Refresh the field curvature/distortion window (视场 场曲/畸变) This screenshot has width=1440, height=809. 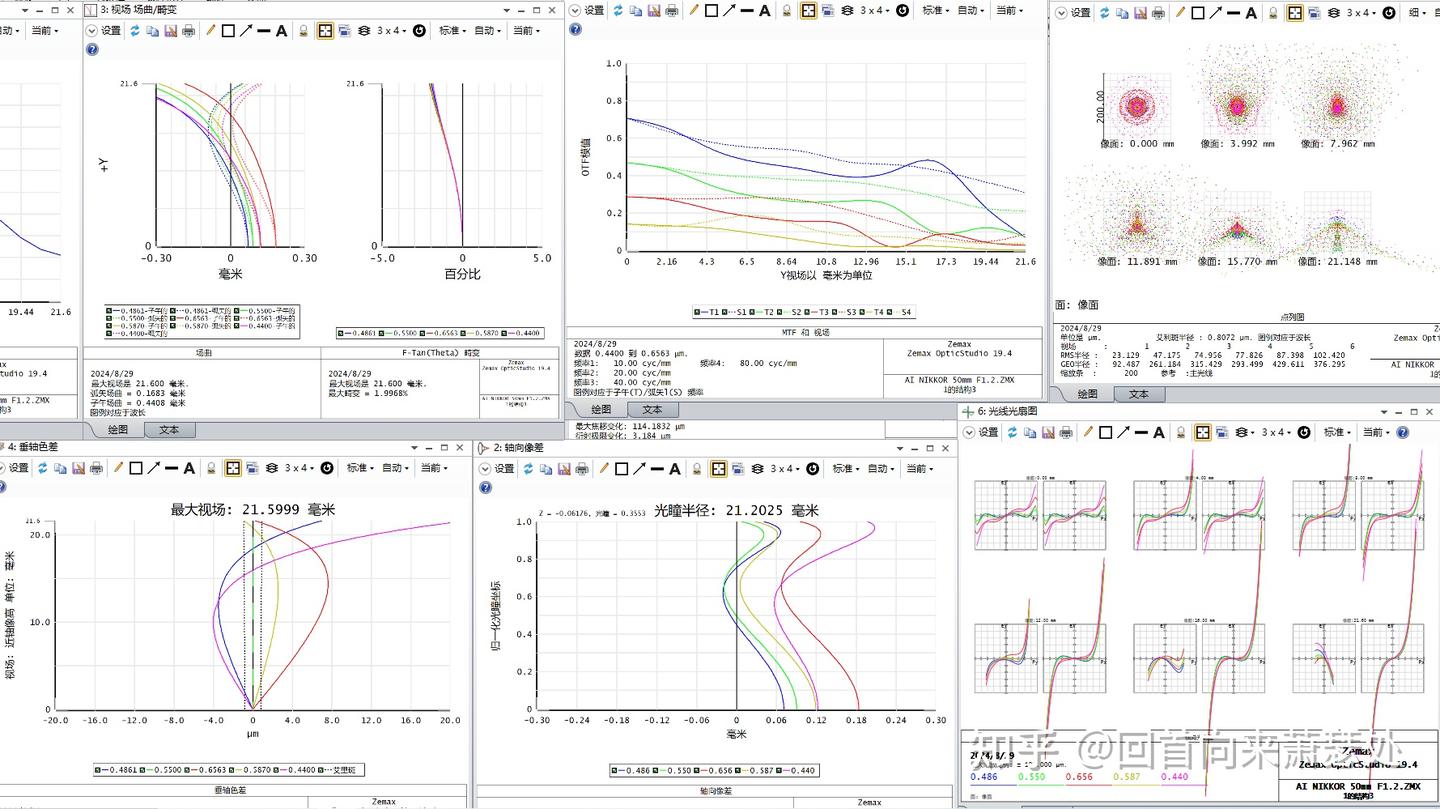coord(135,31)
